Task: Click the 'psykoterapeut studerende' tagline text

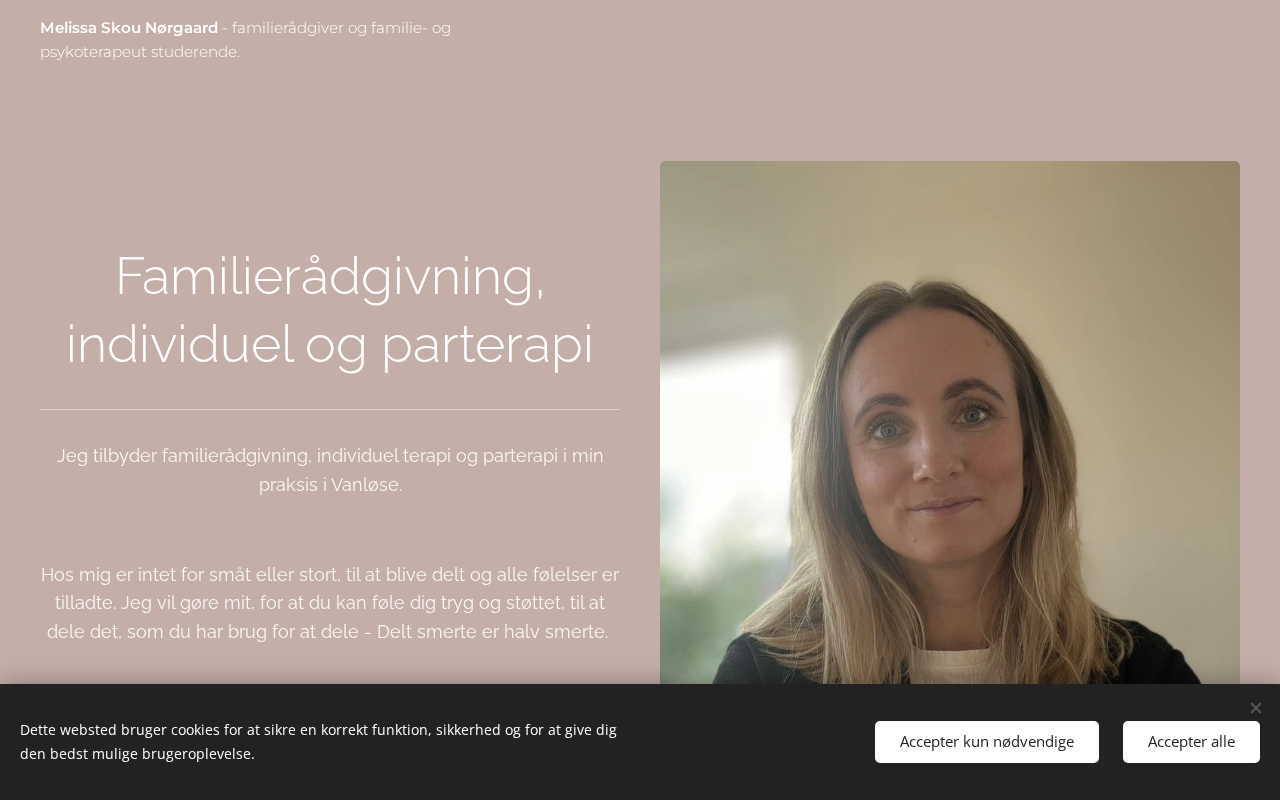Action: click(x=140, y=52)
